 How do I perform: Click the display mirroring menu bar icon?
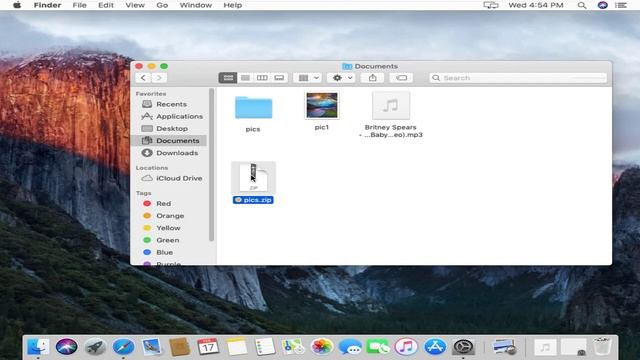tap(491, 5)
